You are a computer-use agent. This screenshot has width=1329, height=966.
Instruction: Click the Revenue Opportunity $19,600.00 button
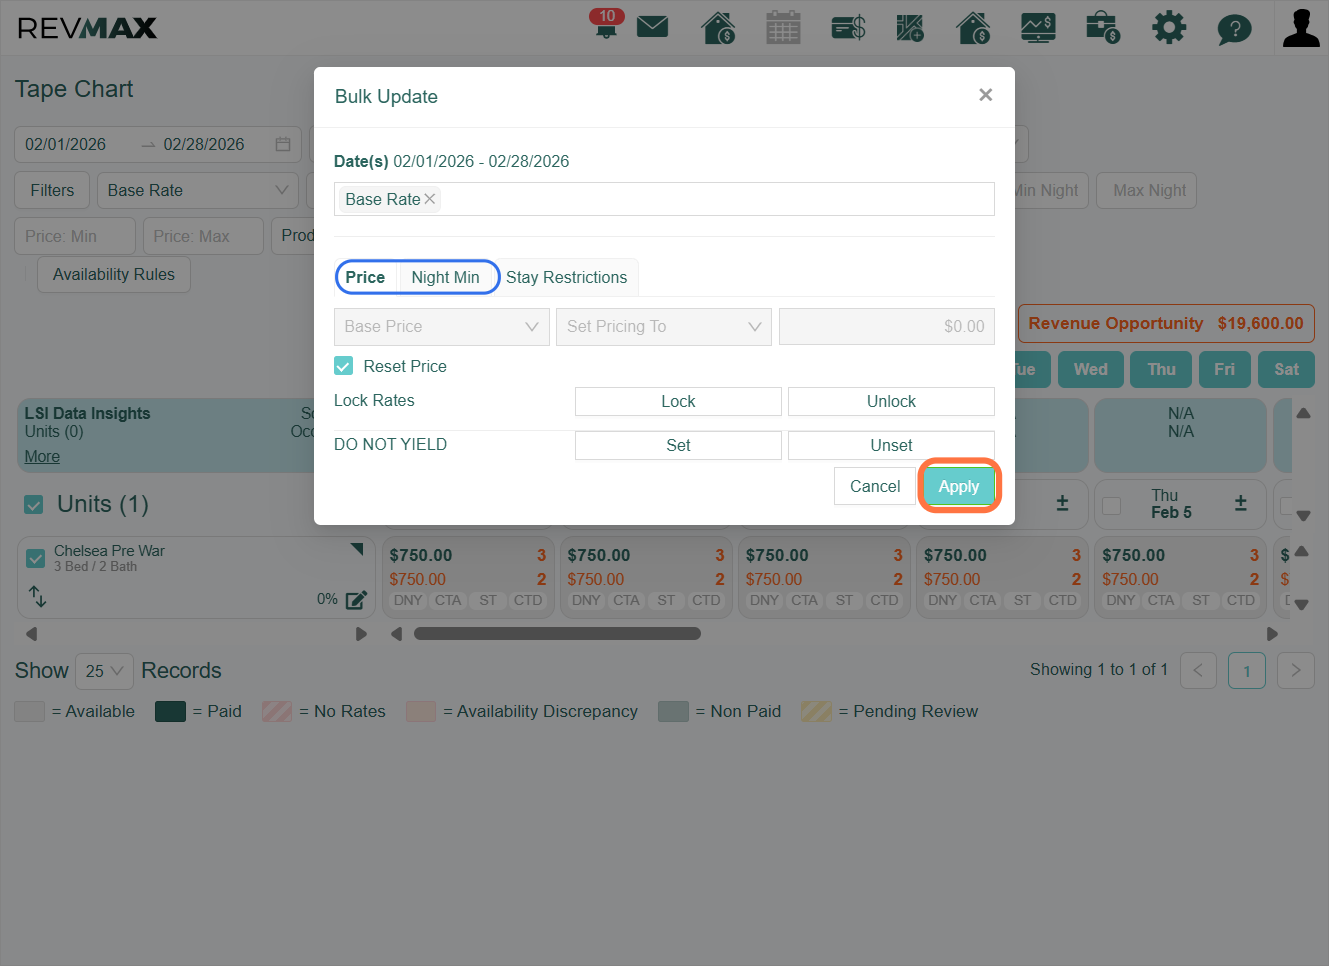pos(1166,323)
